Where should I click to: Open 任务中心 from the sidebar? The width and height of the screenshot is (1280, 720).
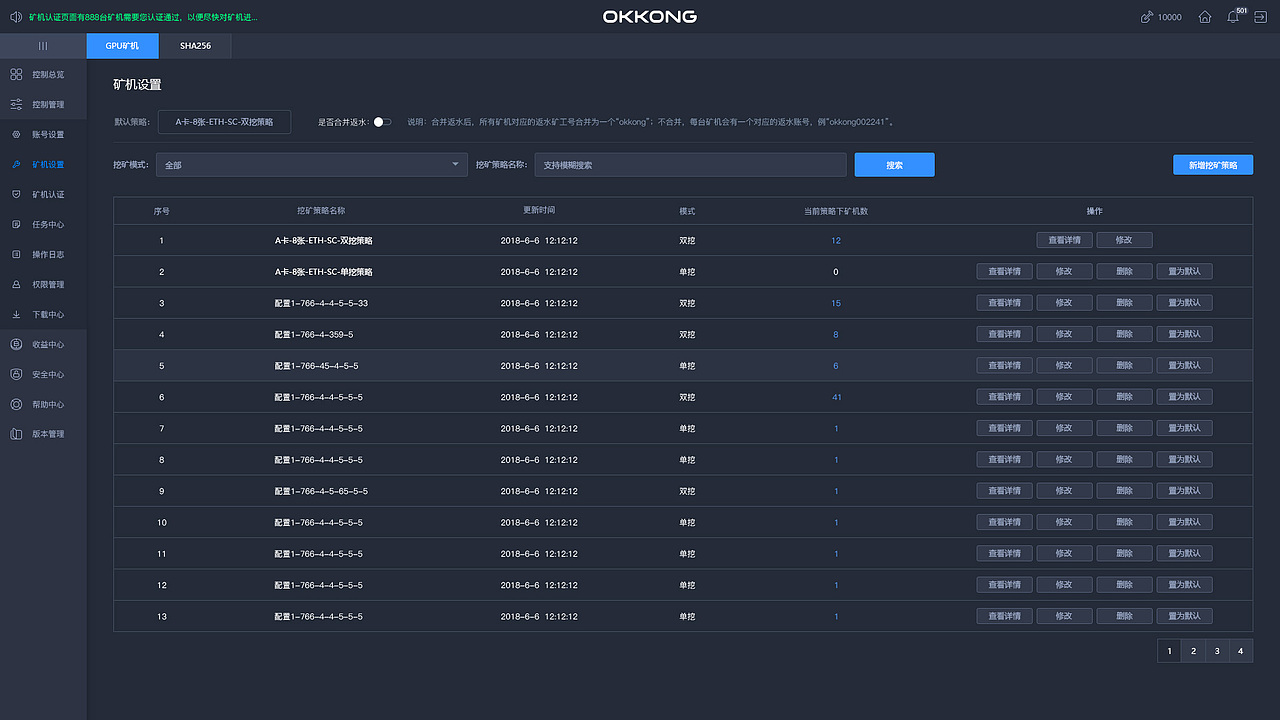46,223
